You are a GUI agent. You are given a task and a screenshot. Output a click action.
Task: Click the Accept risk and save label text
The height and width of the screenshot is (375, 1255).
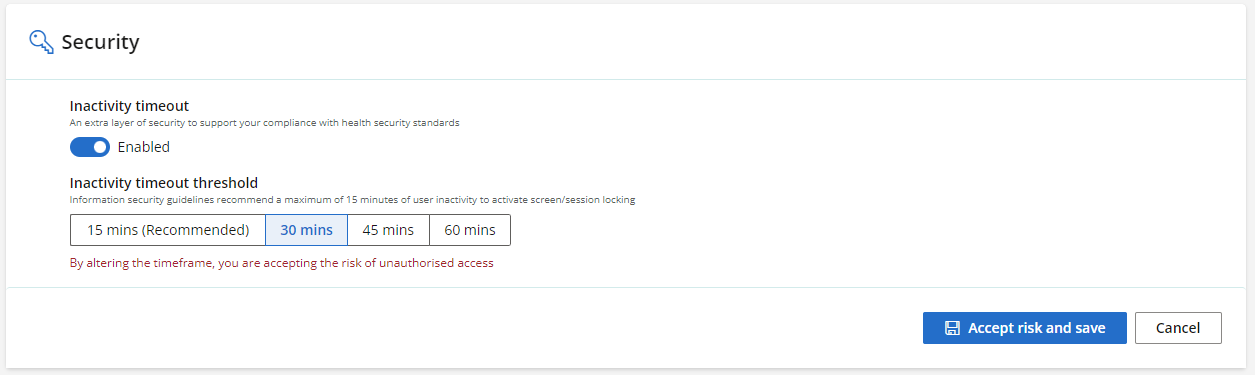(x=1037, y=328)
